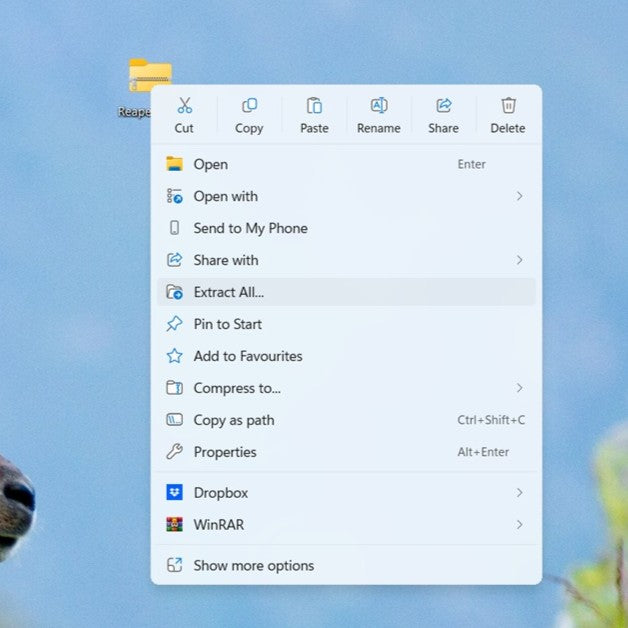The height and width of the screenshot is (628, 628).
Task: Select Copy as path
Action: (x=346, y=420)
